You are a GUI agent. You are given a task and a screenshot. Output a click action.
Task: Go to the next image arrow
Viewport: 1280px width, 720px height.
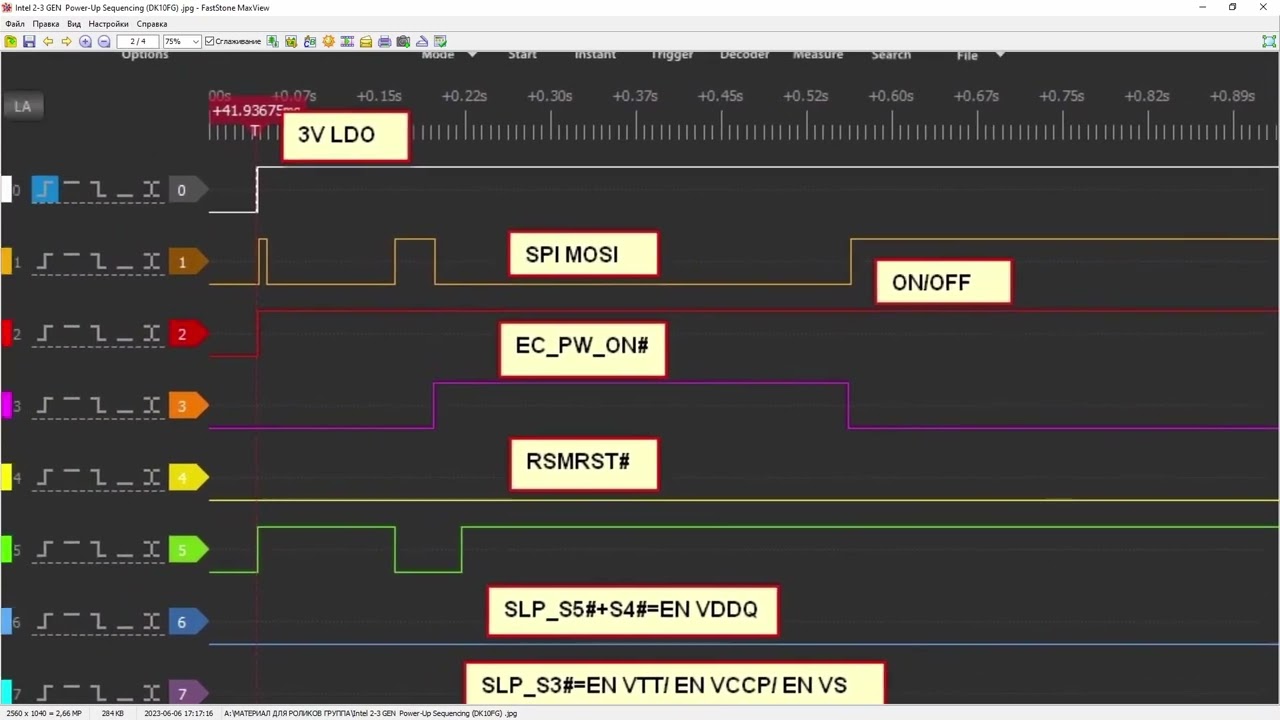66,41
